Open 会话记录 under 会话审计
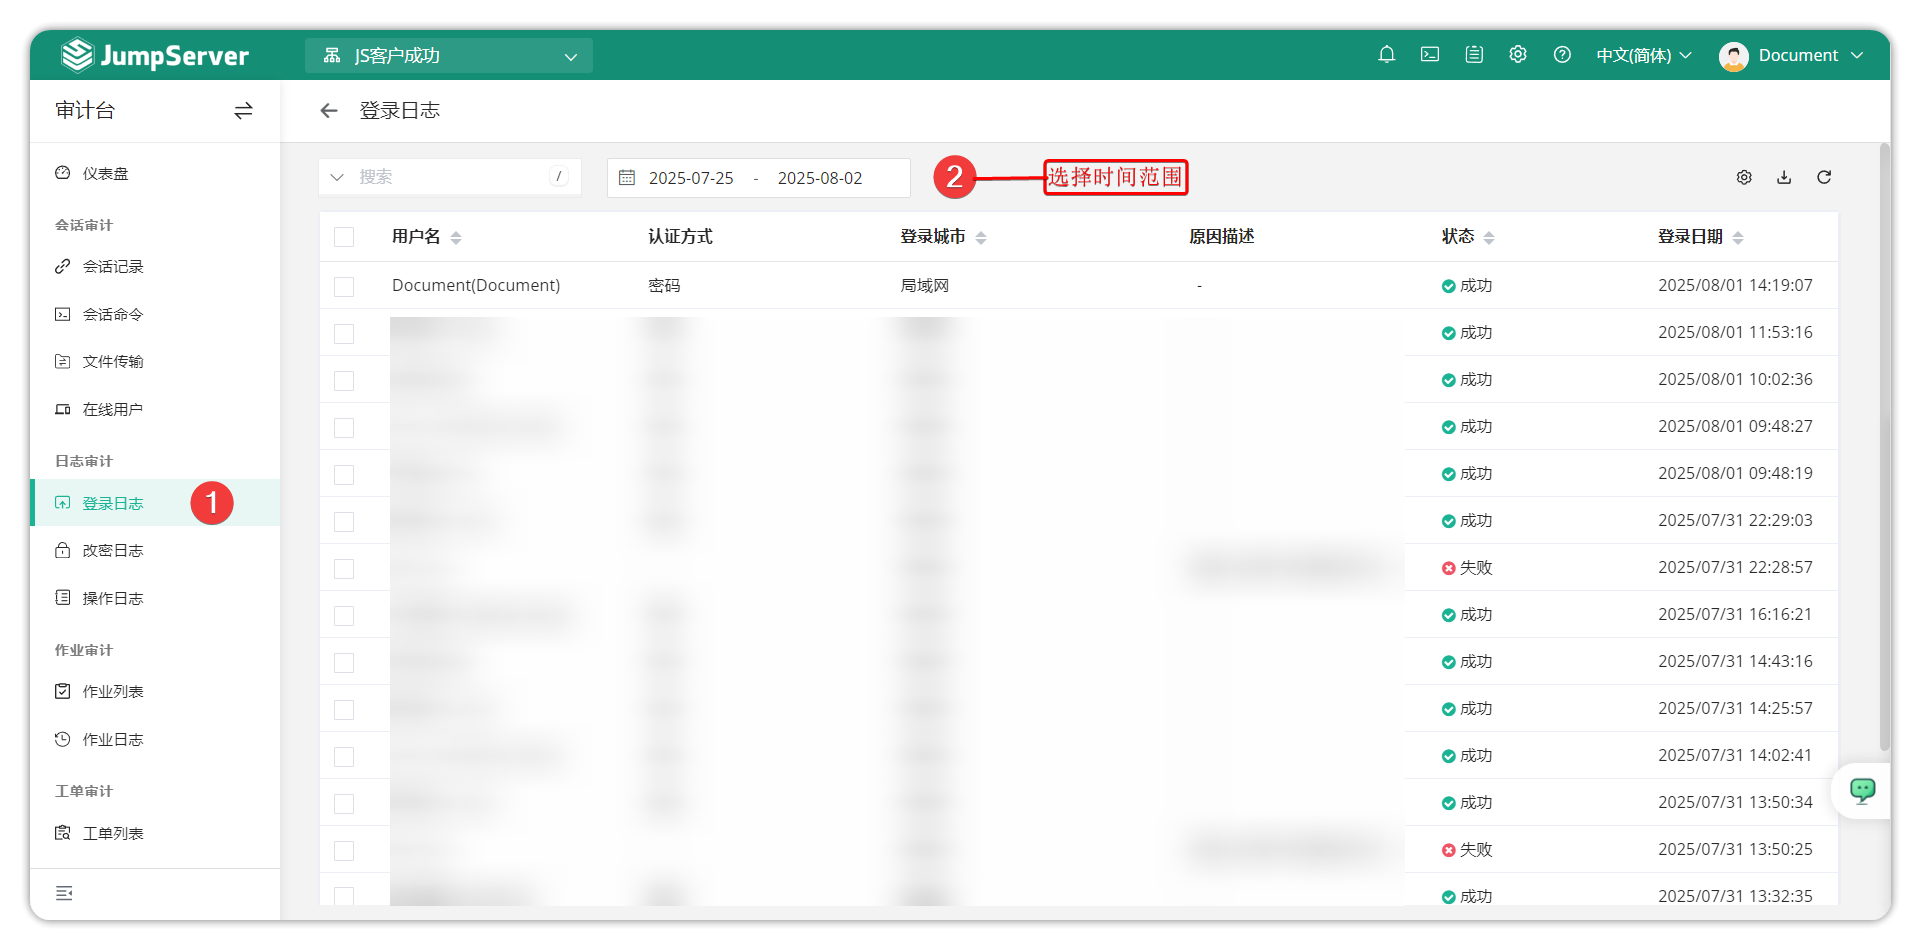This screenshot has width=1921, height=940. pyautogui.click(x=112, y=267)
